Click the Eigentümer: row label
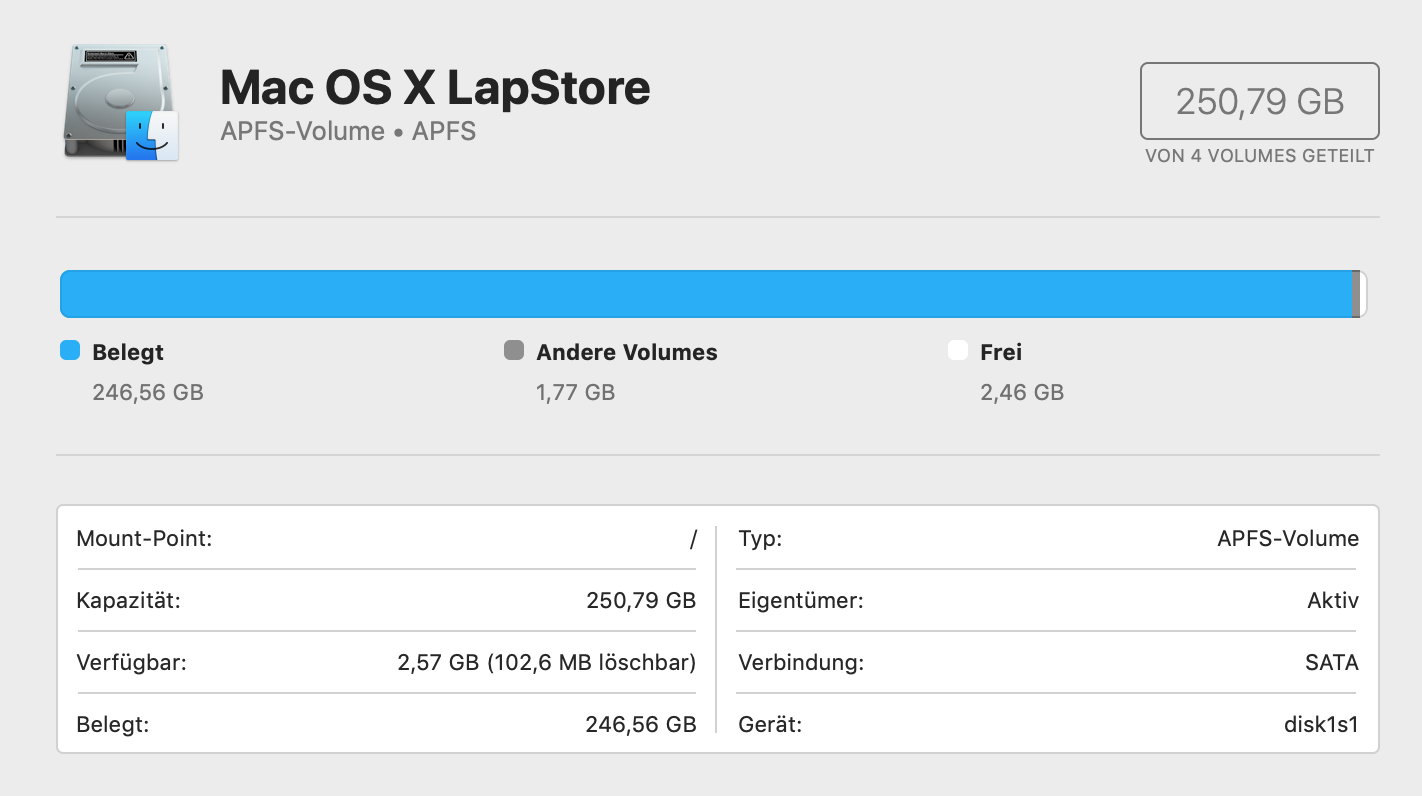 click(x=801, y=601)
